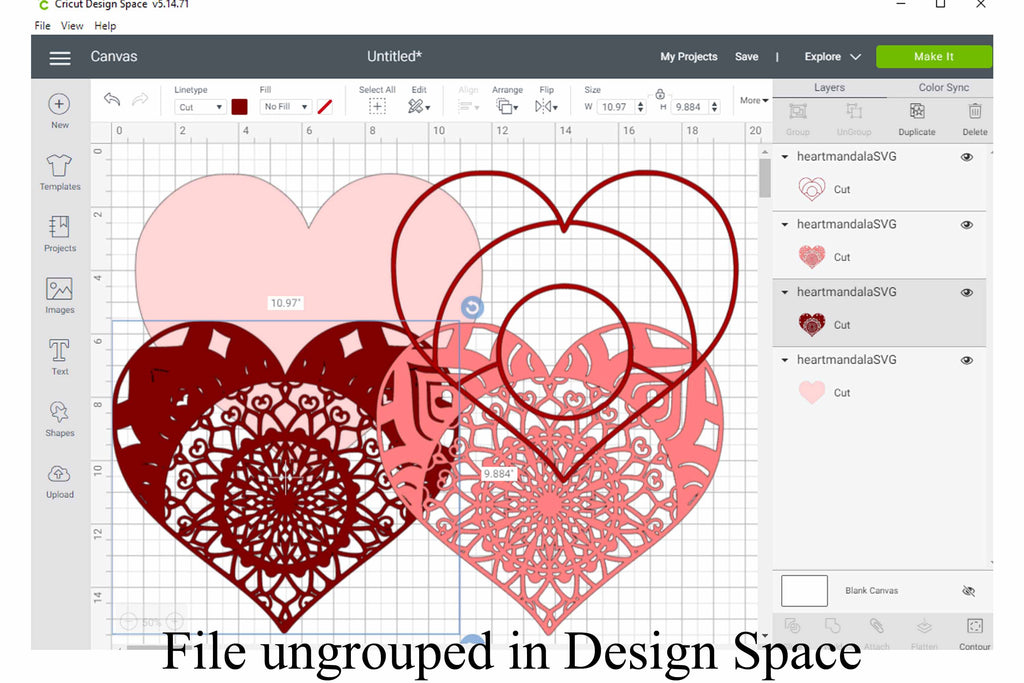Click the Contour tool
This screenshot has width=1024, height=683.
pyautogui.click(x=974, y=633)
